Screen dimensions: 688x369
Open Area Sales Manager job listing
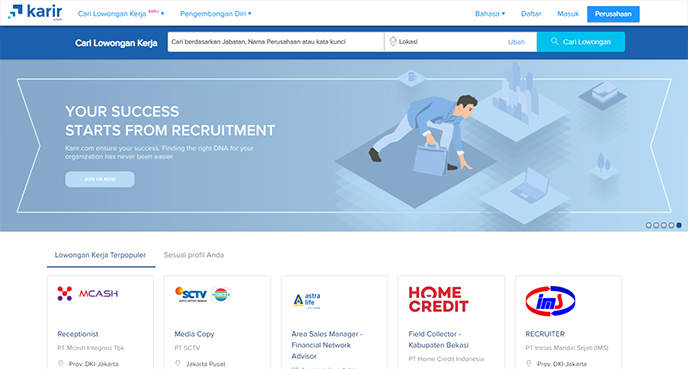pos(327,345)
